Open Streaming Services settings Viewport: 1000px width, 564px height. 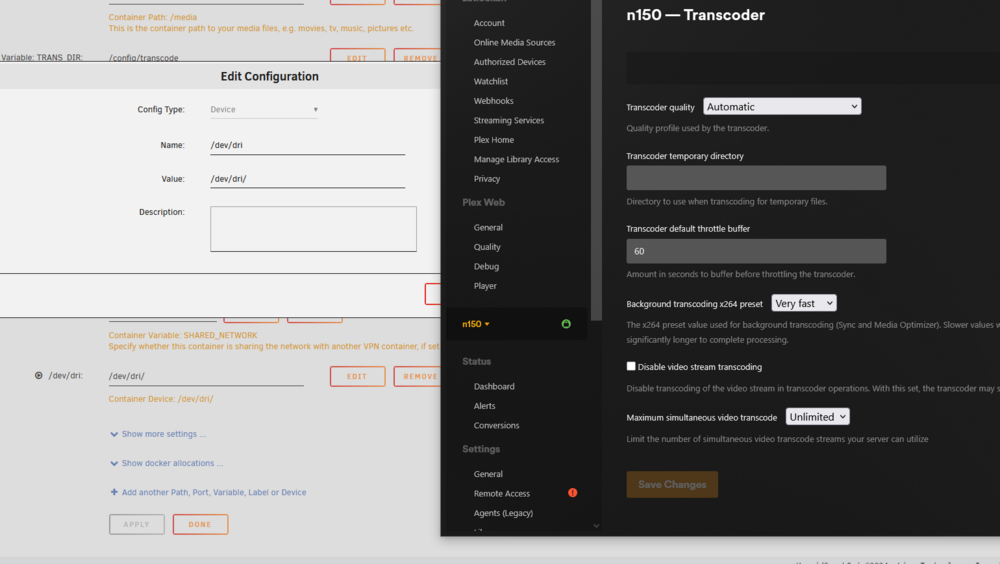(508, 121)
